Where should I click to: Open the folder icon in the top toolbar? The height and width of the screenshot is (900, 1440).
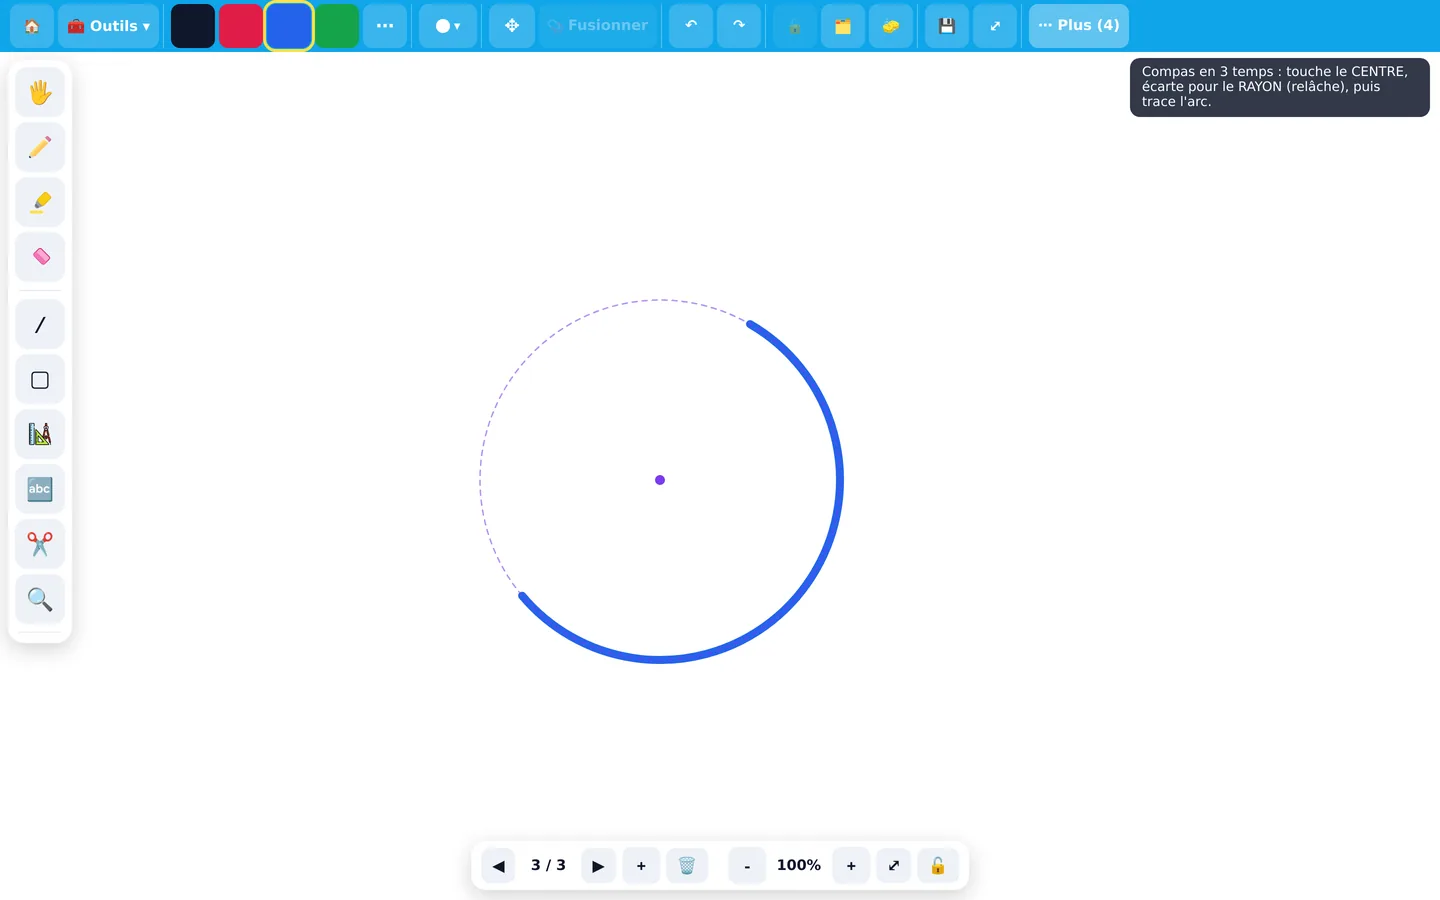tap(843, 26)
